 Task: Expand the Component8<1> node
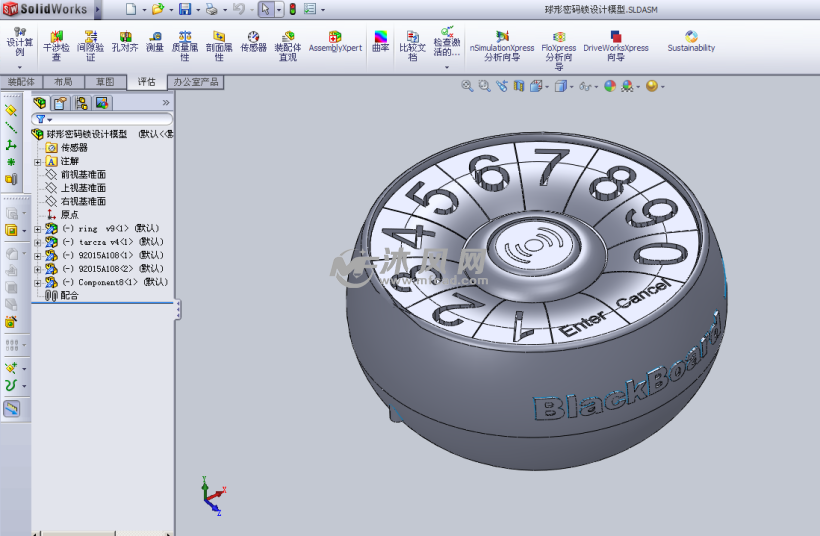(38, 283)
